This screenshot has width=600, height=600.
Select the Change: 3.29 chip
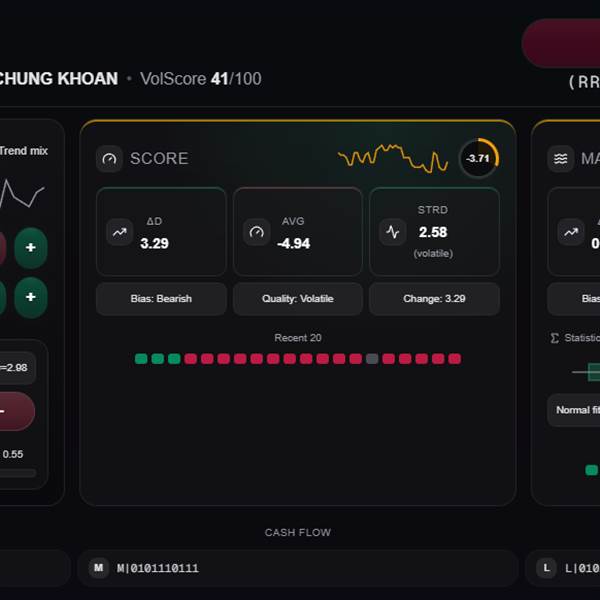[434, 298]
